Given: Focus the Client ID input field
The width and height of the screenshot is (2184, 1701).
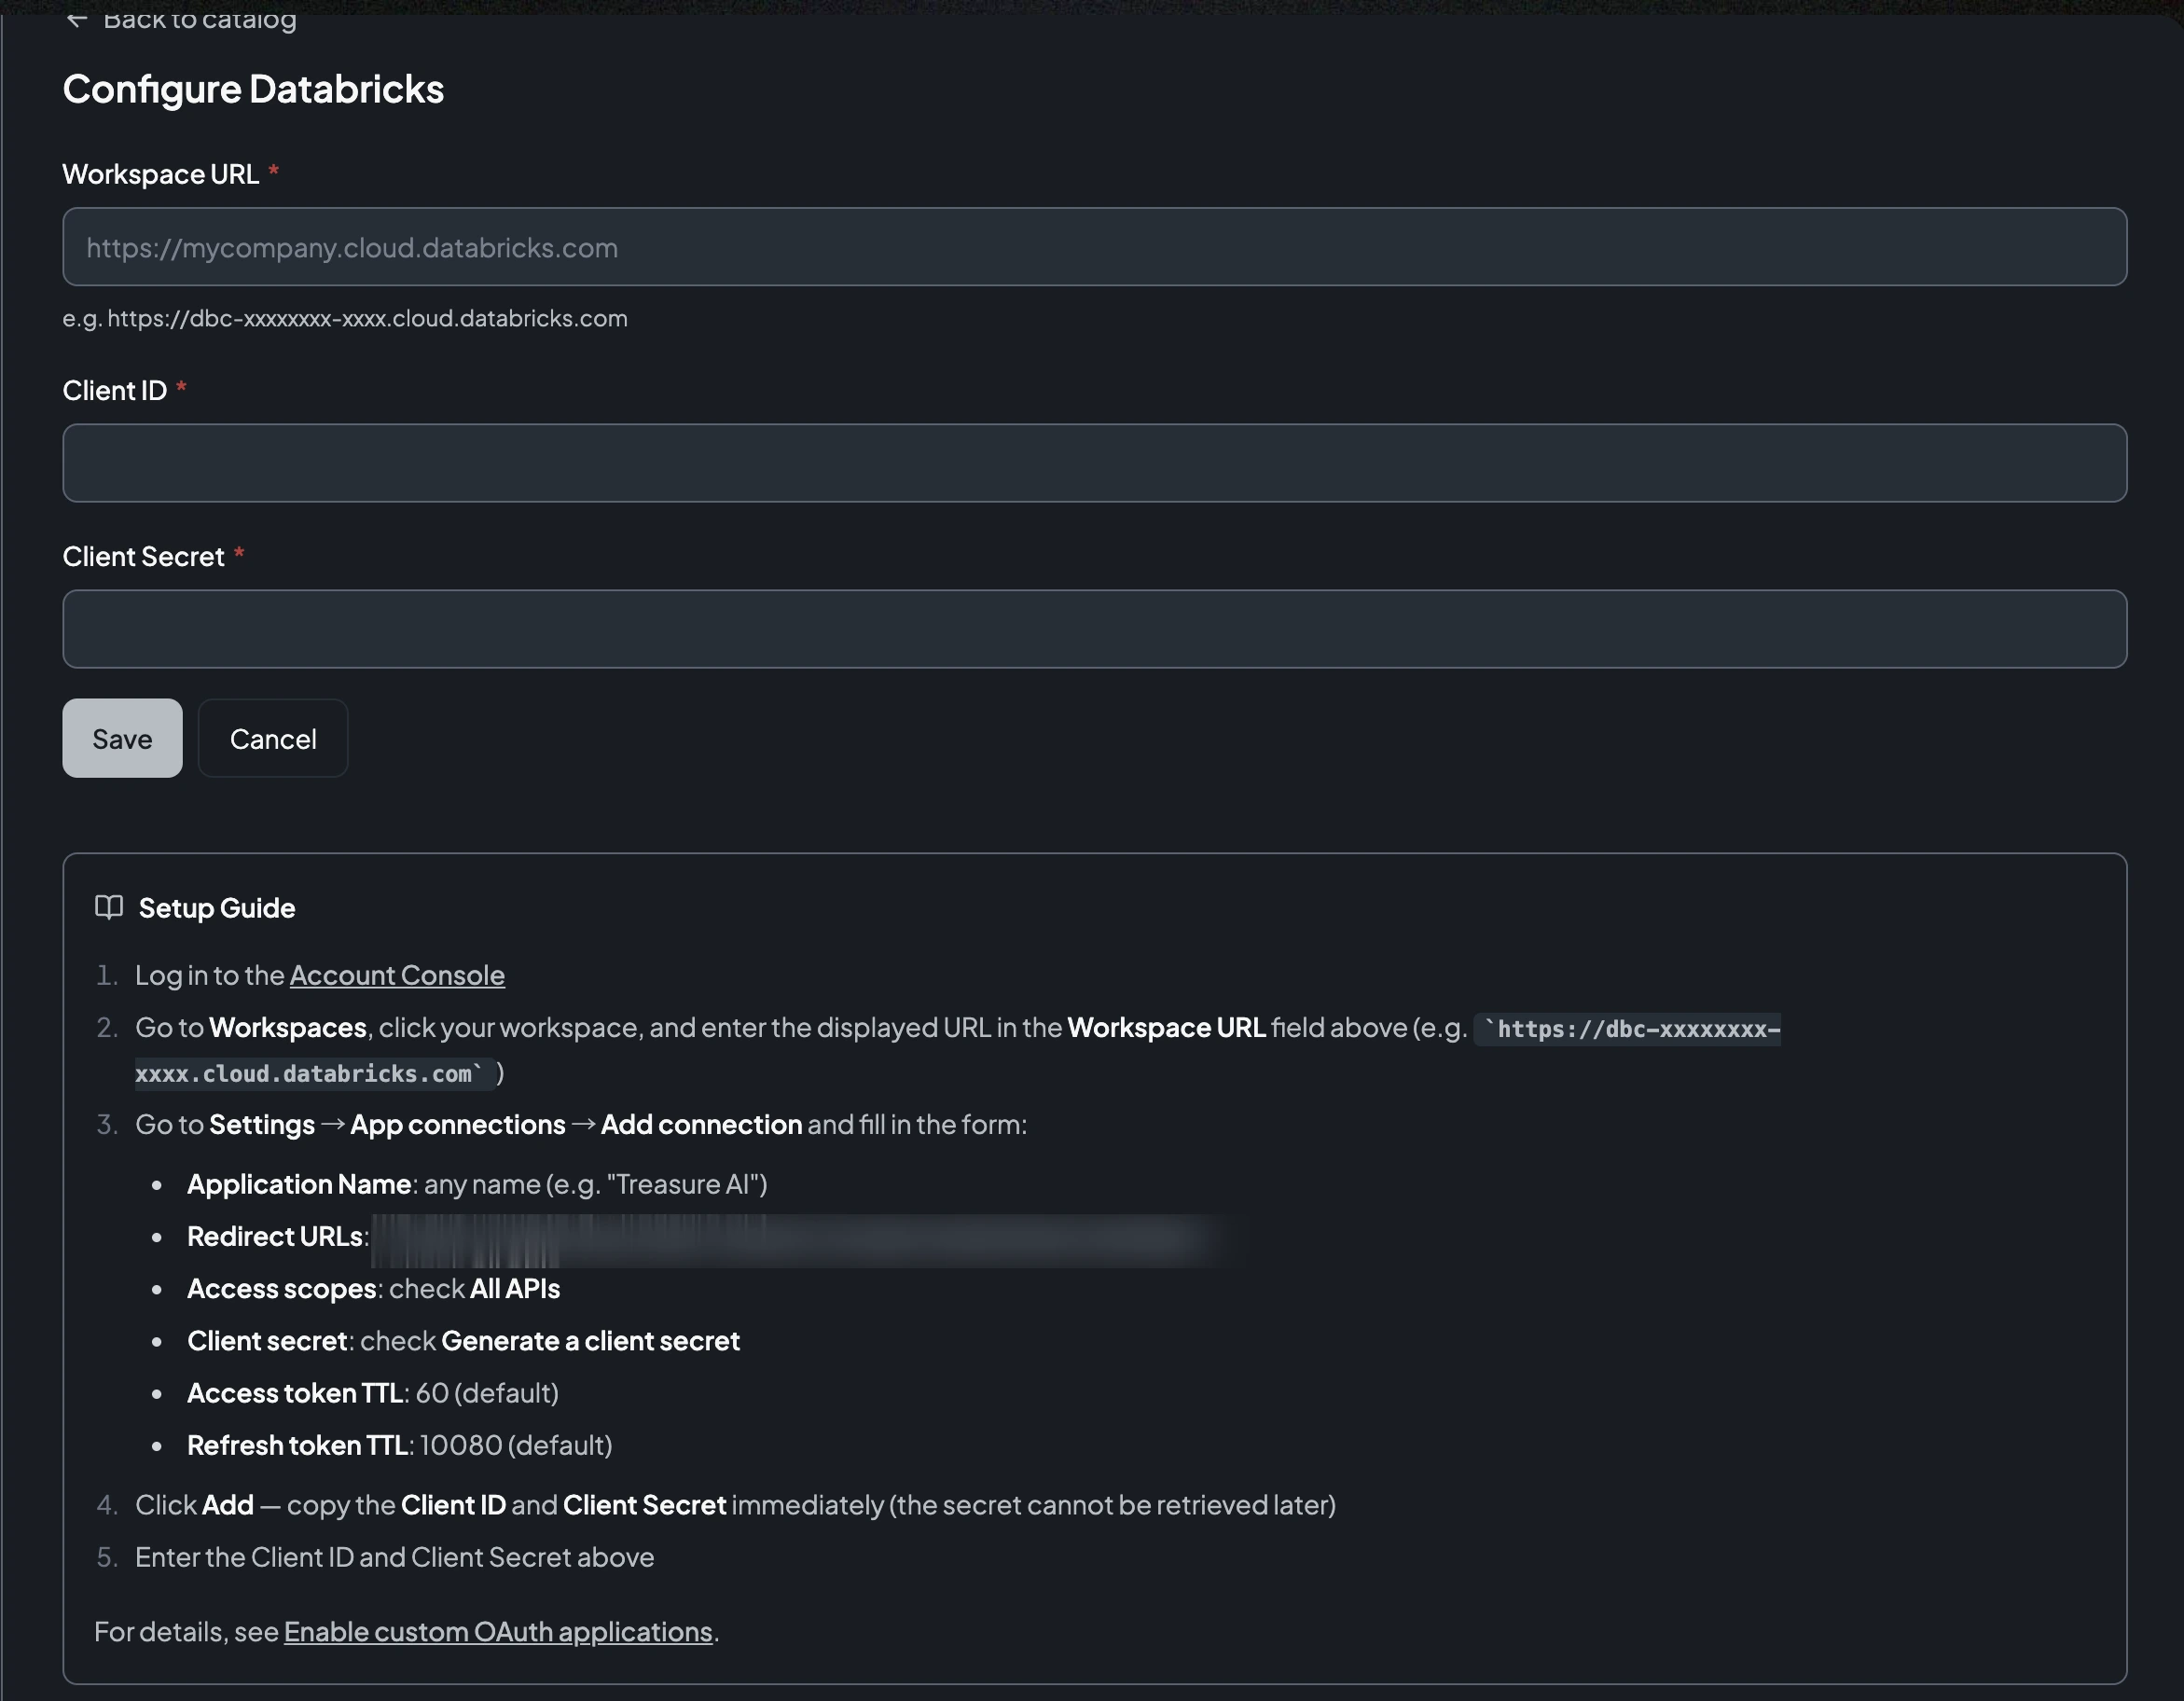Looking at the screenshot, I should (x=1094, y=463).
